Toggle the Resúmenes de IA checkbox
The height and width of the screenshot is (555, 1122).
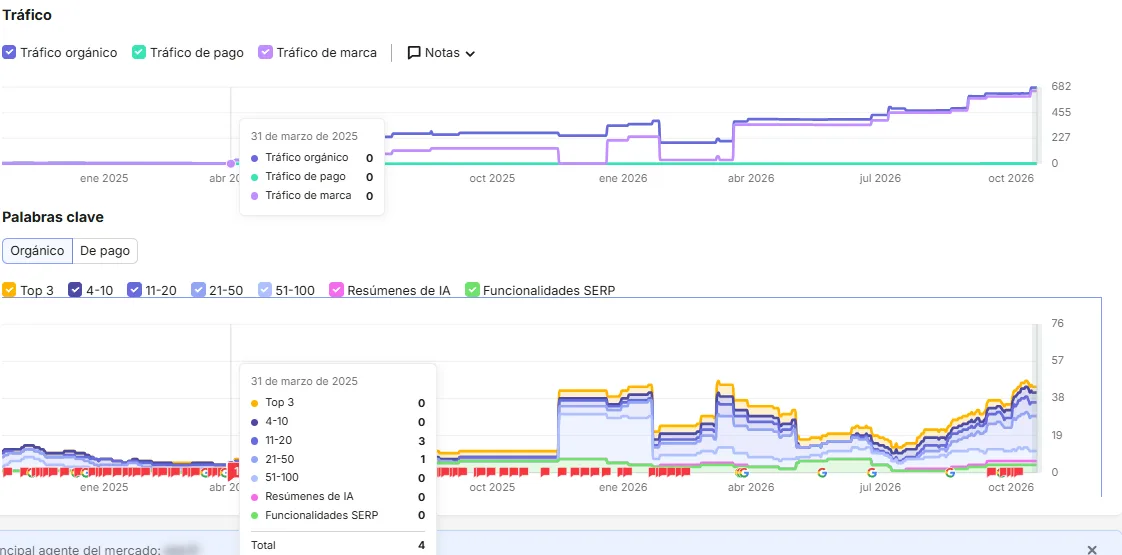click(x=336, y=290)
